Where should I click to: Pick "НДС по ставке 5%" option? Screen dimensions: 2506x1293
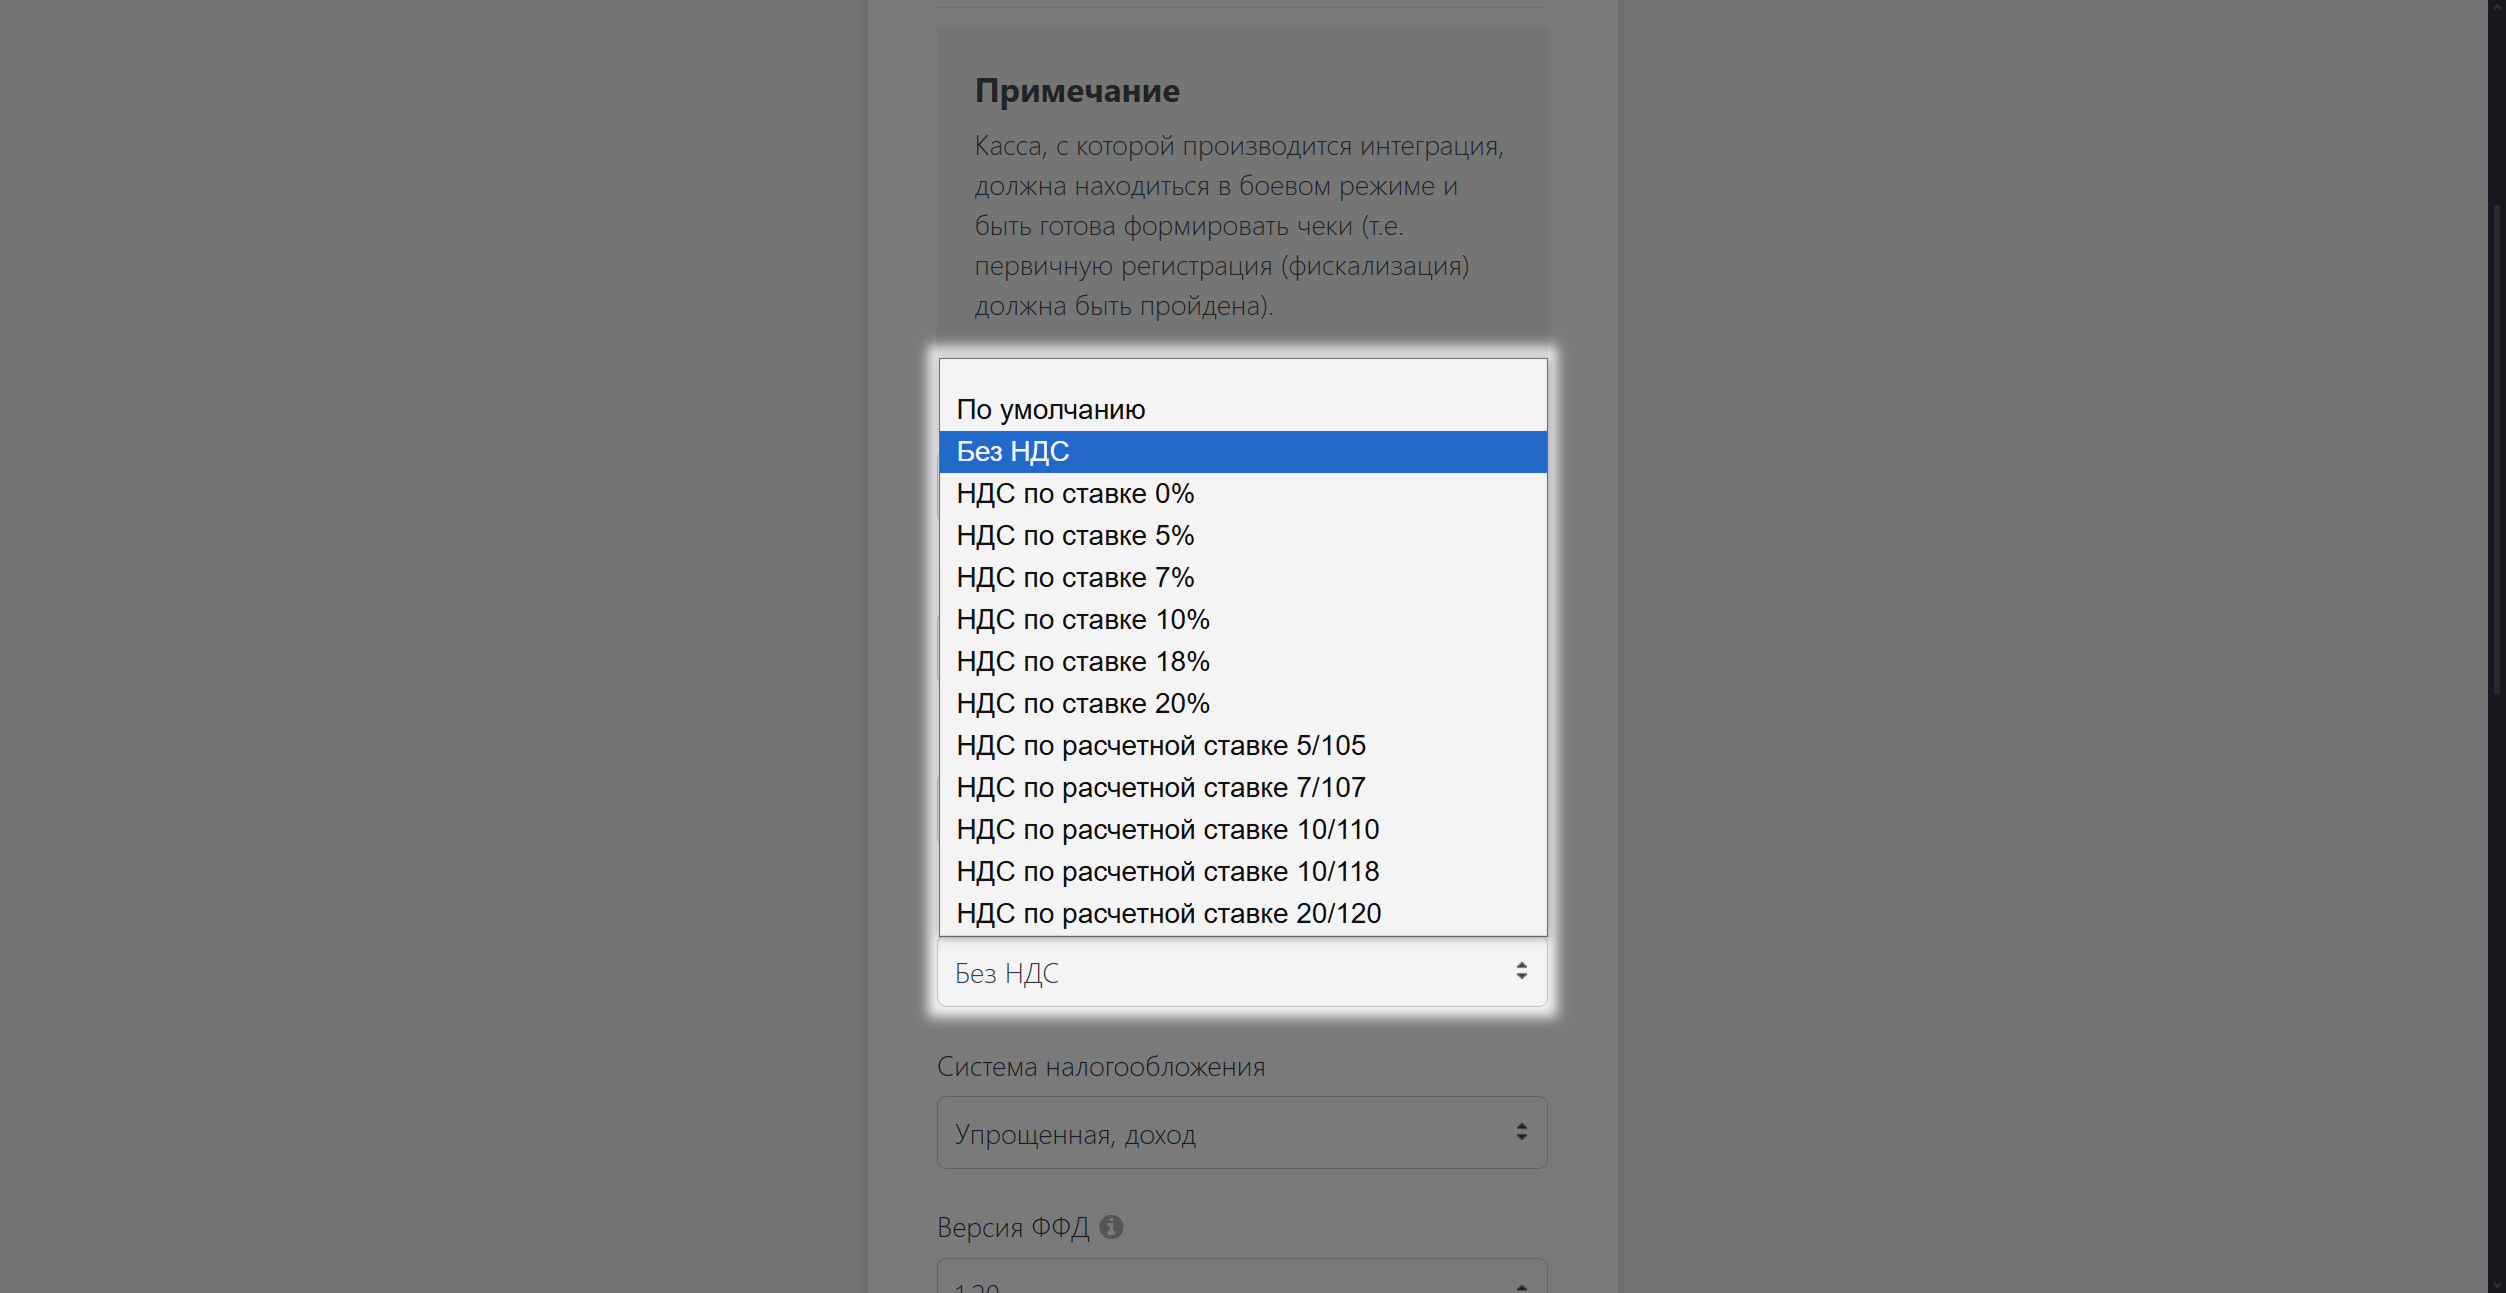coord(1075,536)
